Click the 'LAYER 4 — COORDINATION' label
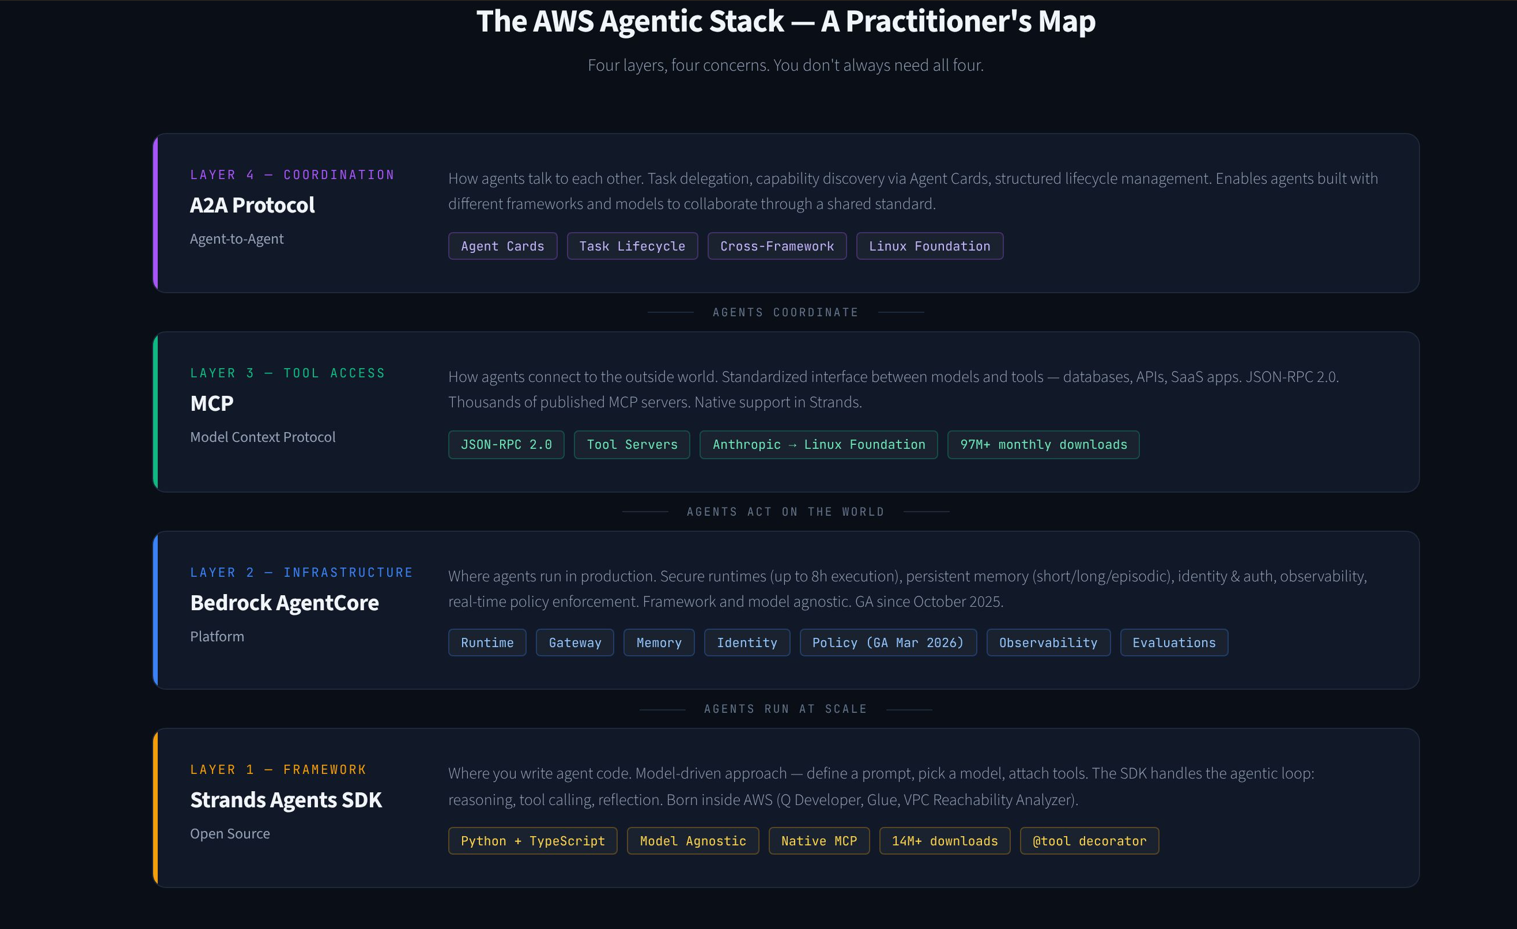 coord(293,175)
